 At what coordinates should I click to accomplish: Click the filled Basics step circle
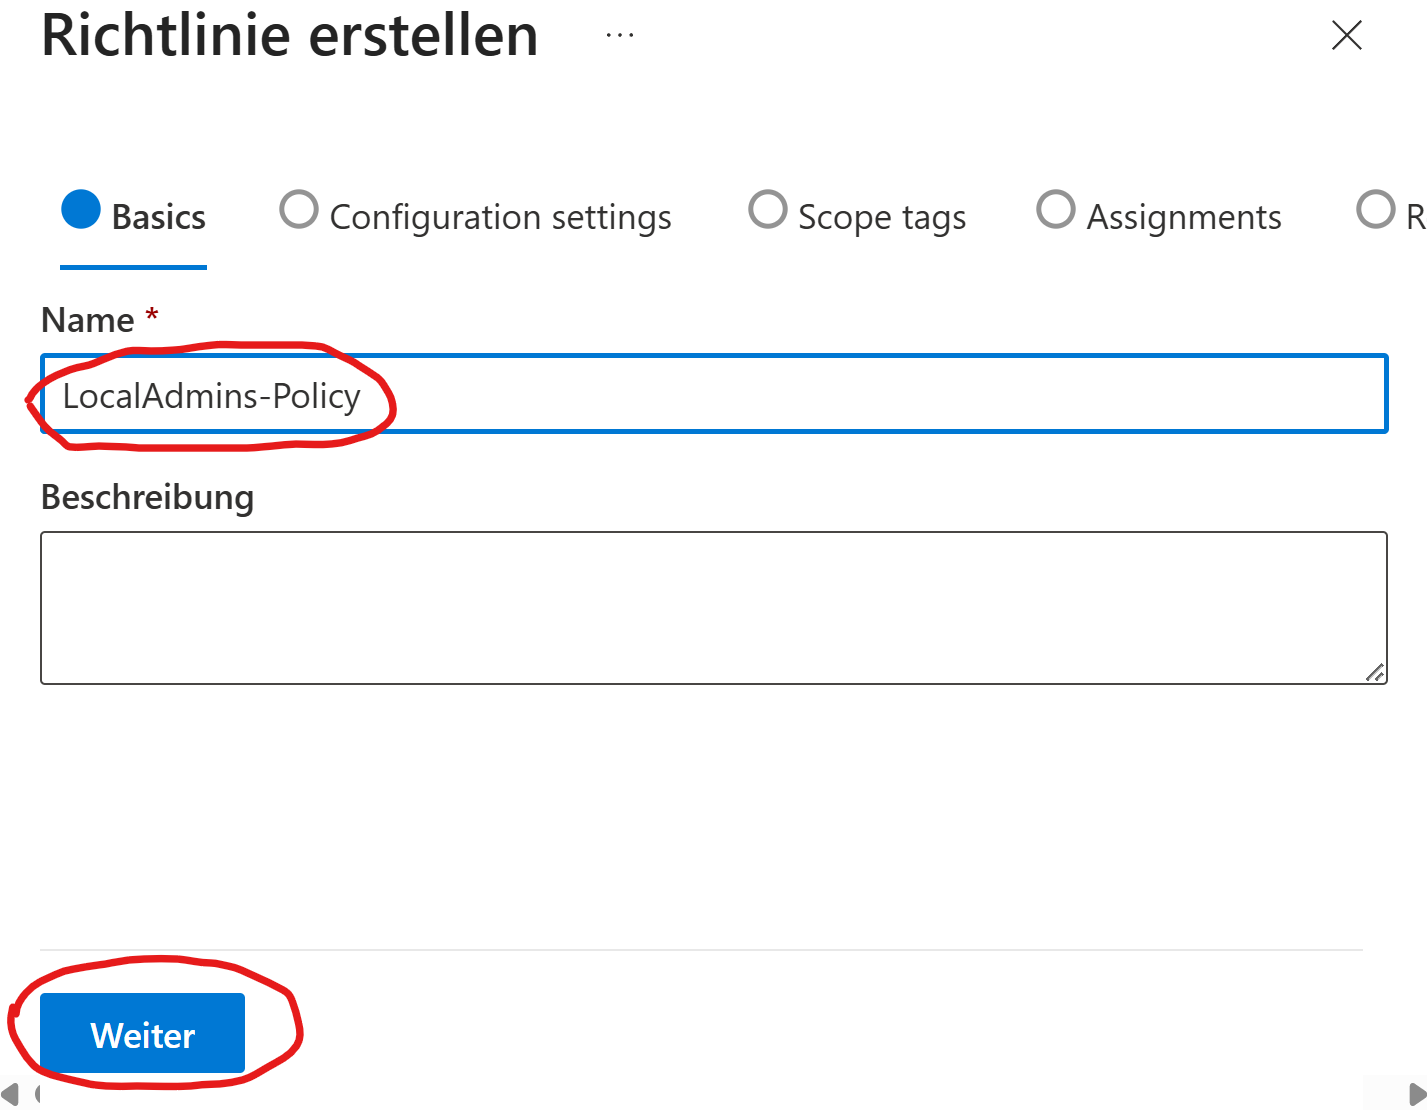81,210
